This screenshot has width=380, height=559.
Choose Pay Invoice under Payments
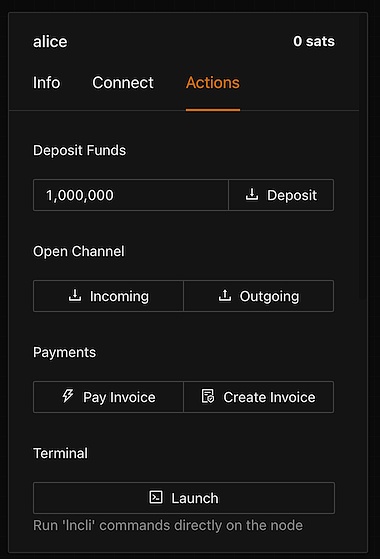108,397
